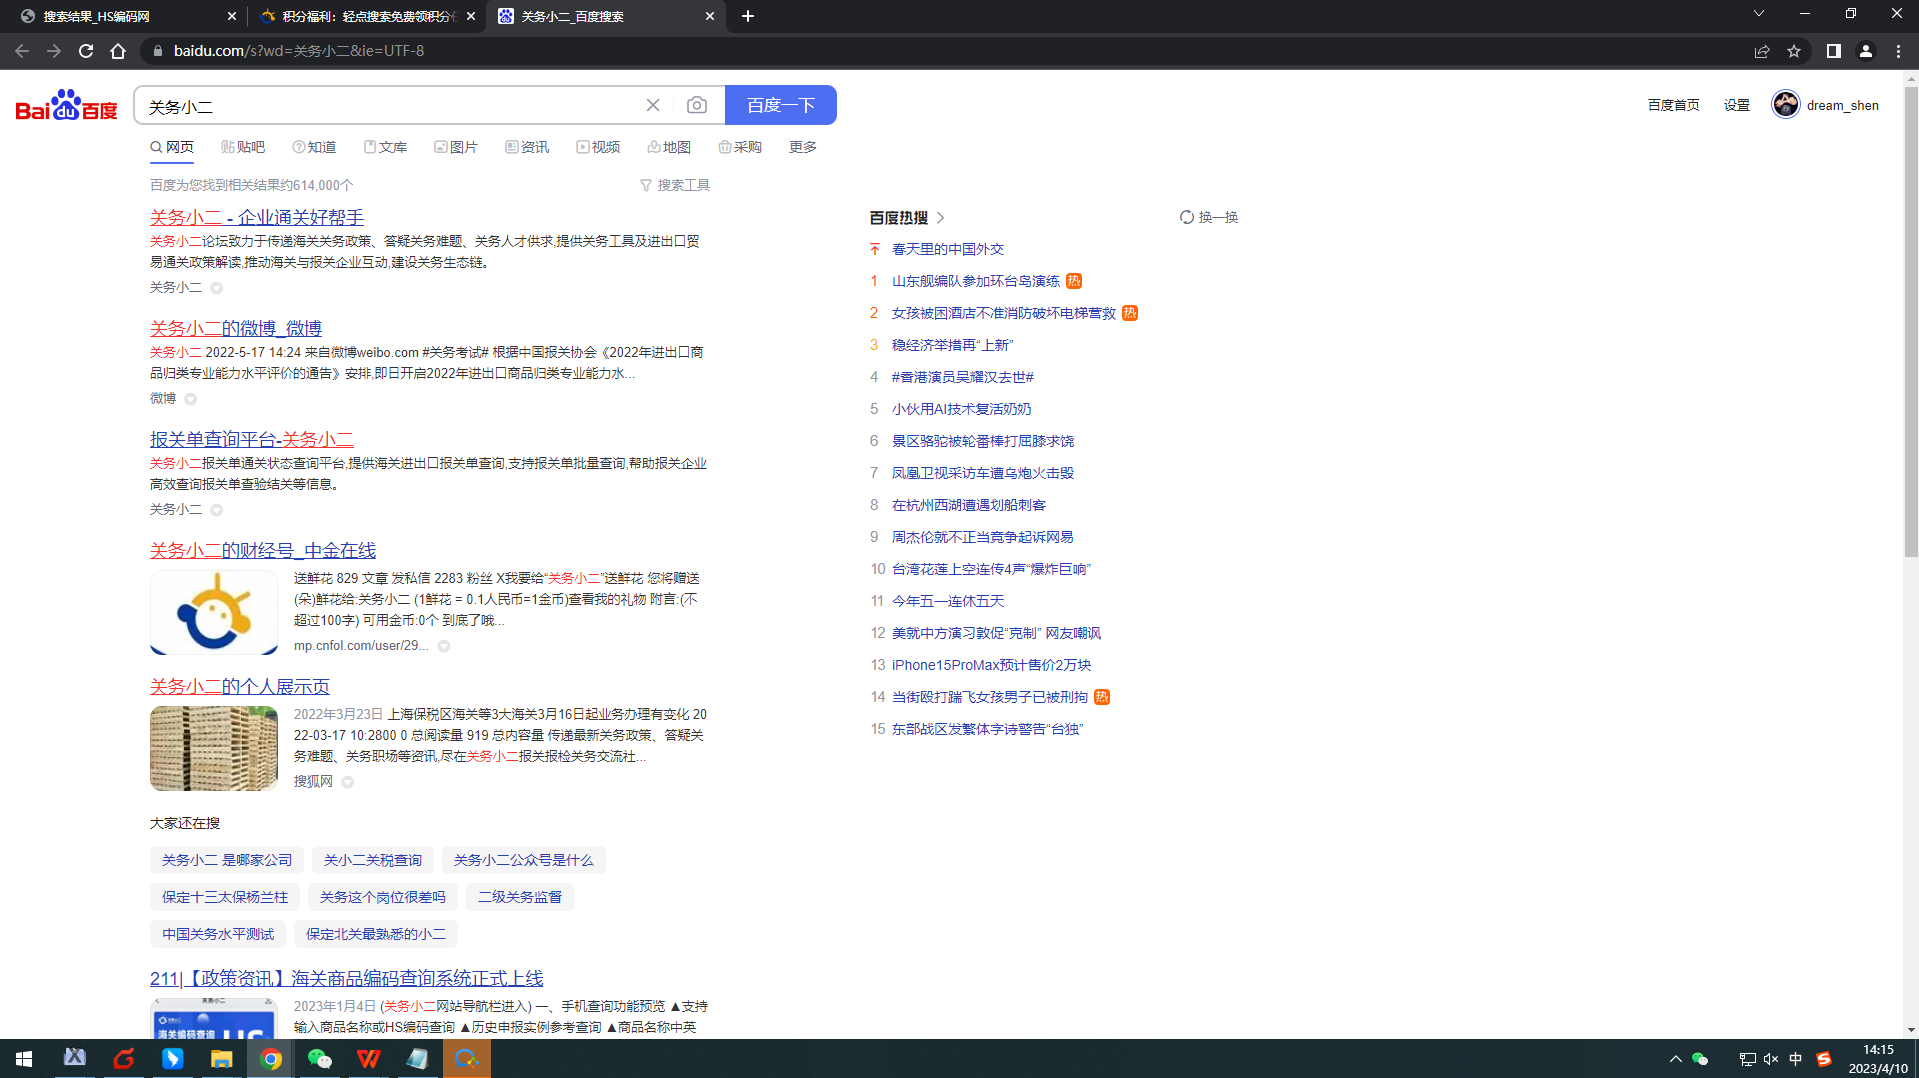The width and height of the screenshot is (1919, 1078).
Task: Click the wooden pallets thumbnail
Action: point(214,748)
